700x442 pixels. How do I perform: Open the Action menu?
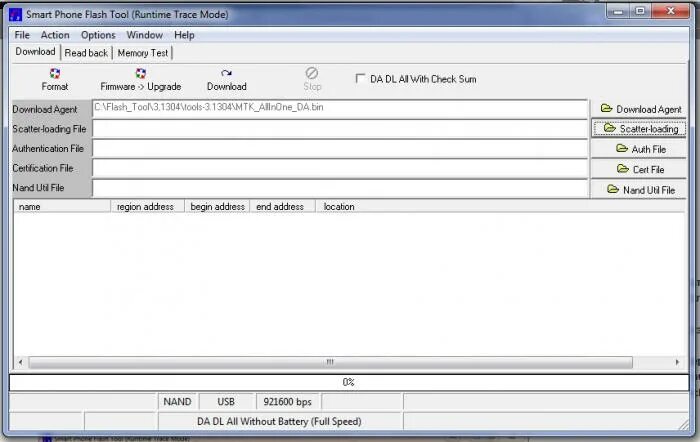point(55,35)
